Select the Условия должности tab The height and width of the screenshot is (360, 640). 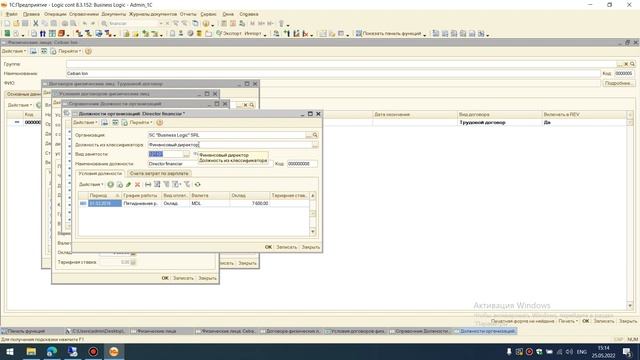pyautogui.click(x=100, y=173)
